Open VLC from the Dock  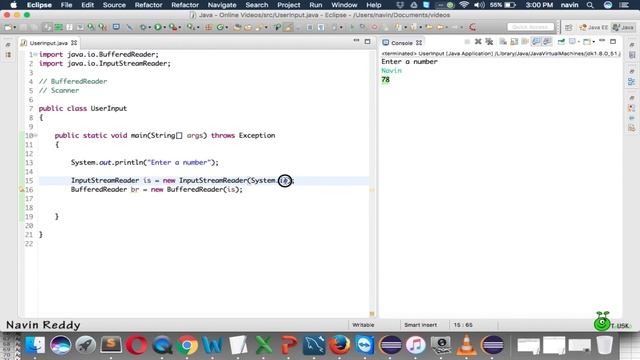[466, 345]
